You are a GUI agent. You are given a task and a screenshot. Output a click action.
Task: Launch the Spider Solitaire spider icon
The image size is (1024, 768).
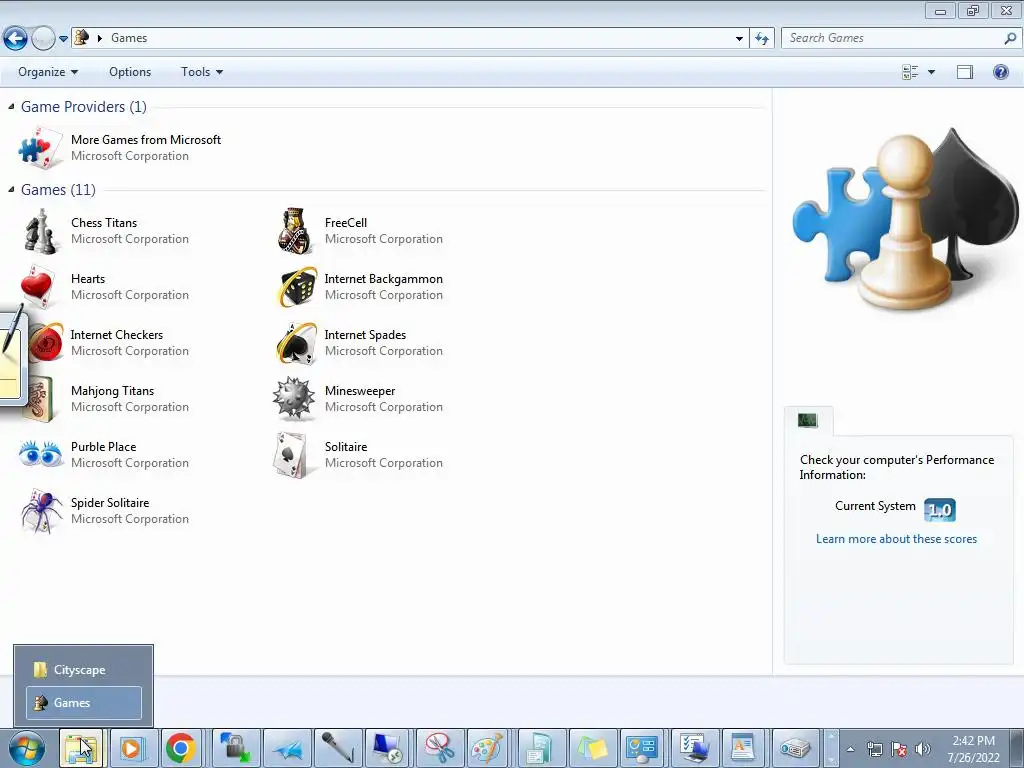point(42,511)
